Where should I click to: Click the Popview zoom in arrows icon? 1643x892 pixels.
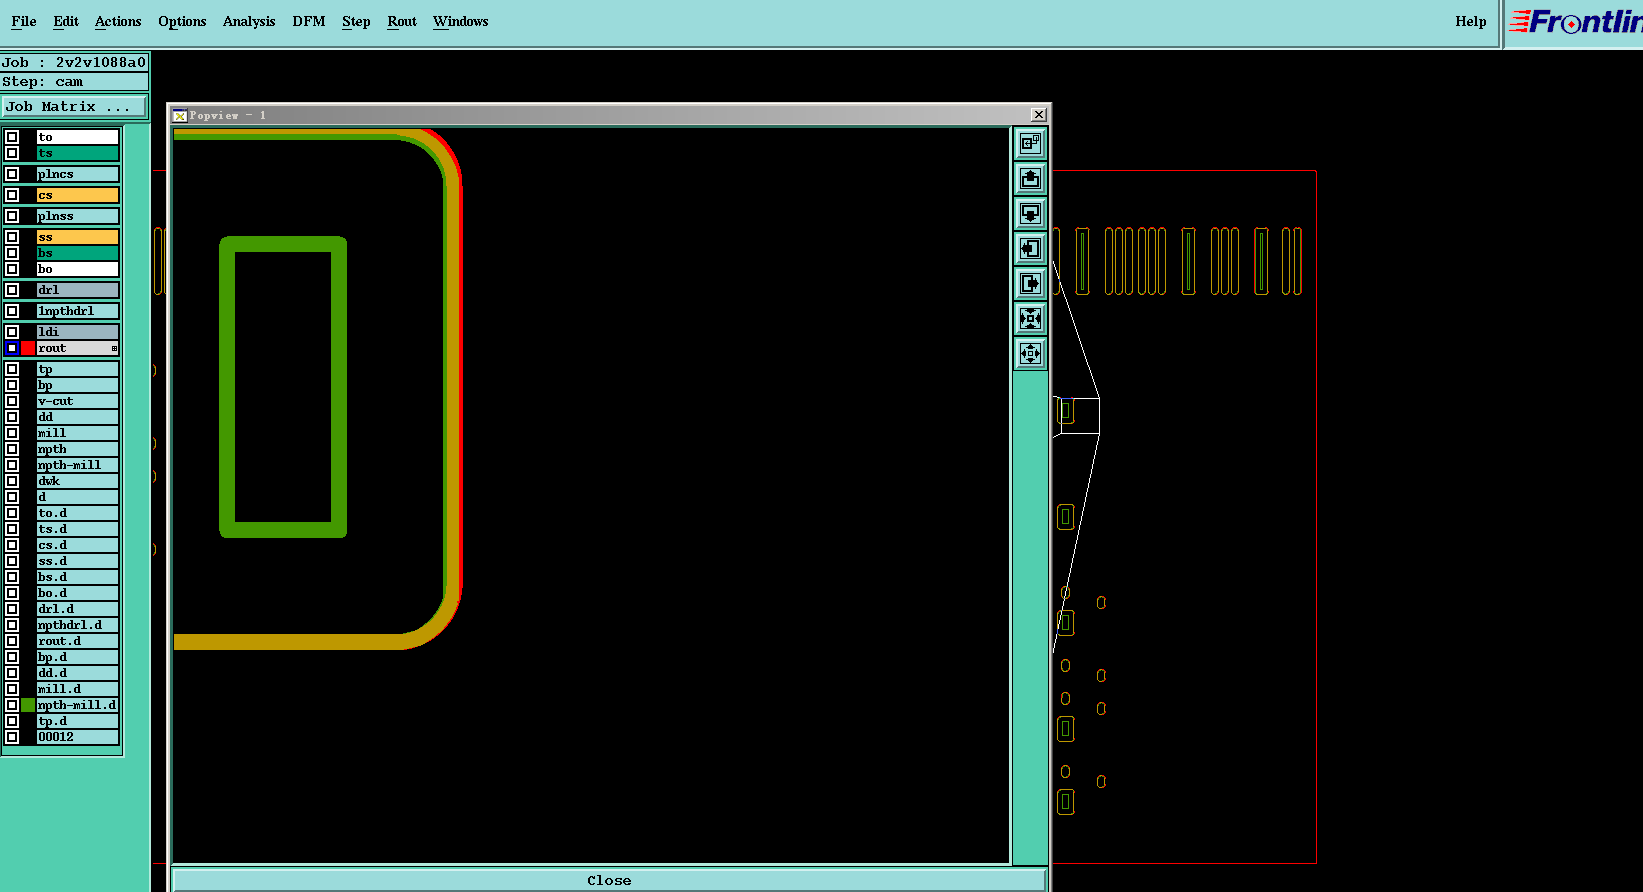pyautogui.click(x=1030, y=319)
